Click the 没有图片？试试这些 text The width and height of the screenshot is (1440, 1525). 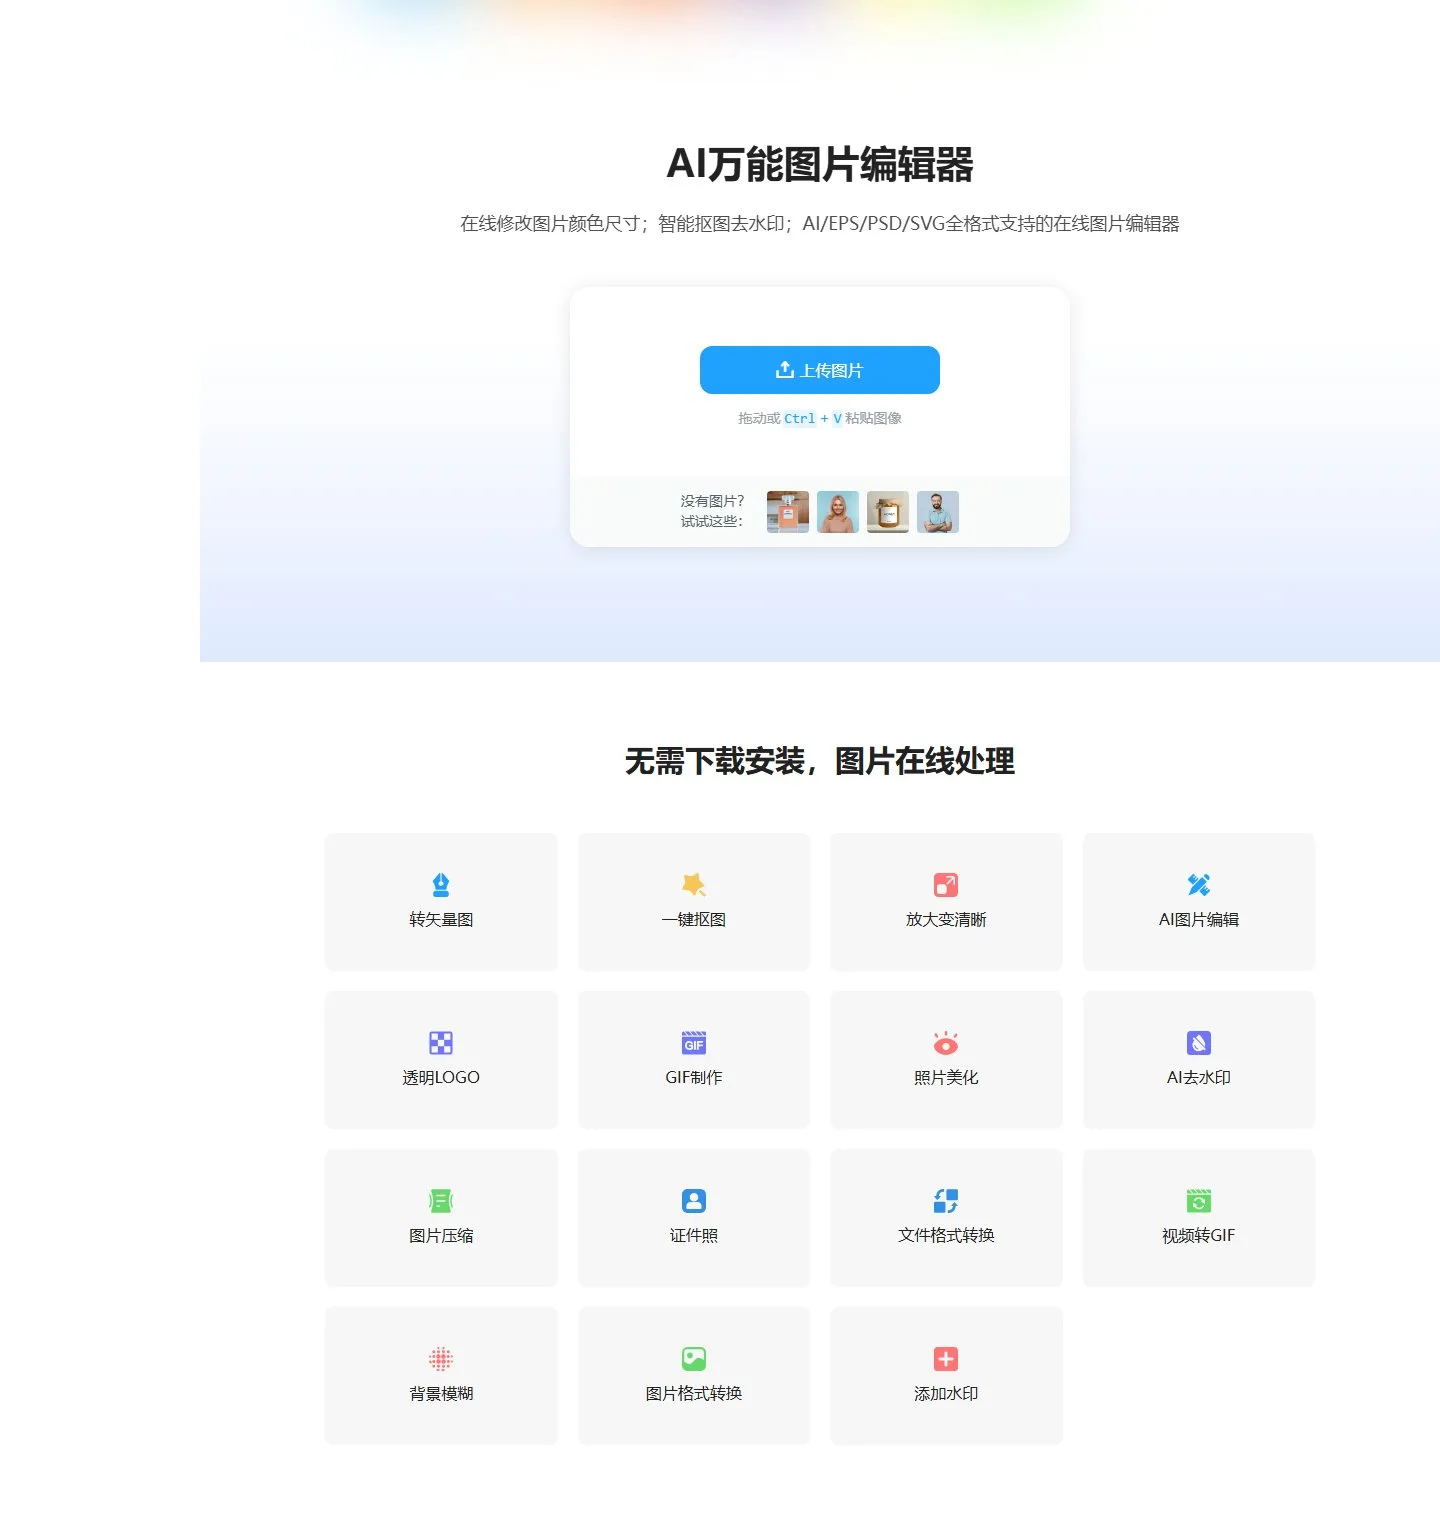713,511
